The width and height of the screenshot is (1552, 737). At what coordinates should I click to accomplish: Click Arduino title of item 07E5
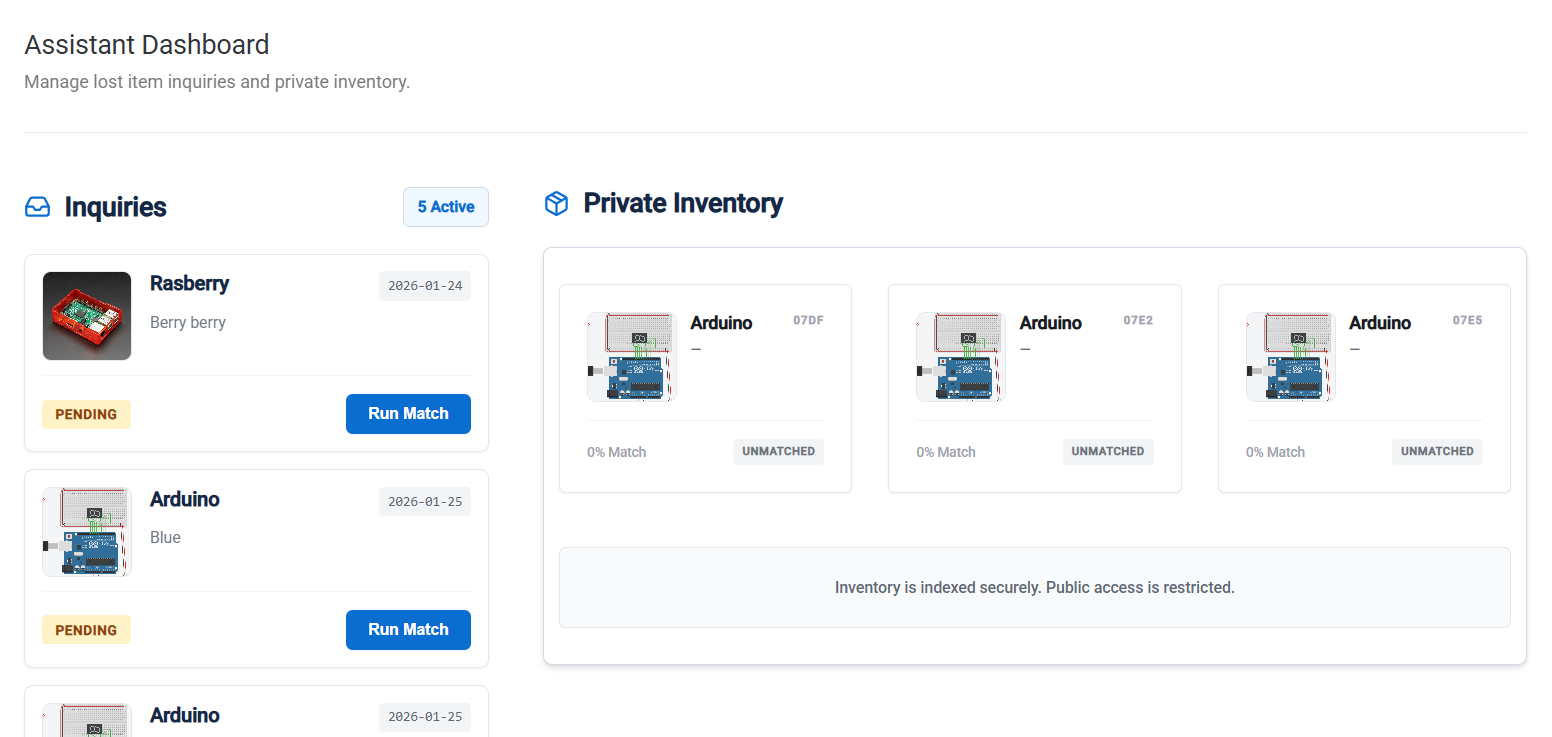1380,323
